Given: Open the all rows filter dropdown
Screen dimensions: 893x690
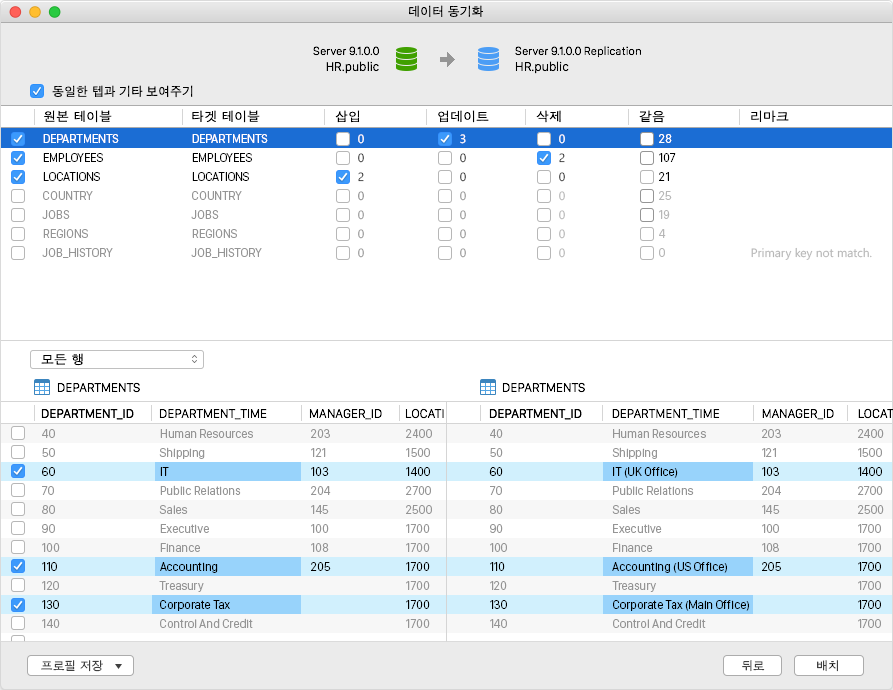Looking at the screenshot, I should [117, 359].
